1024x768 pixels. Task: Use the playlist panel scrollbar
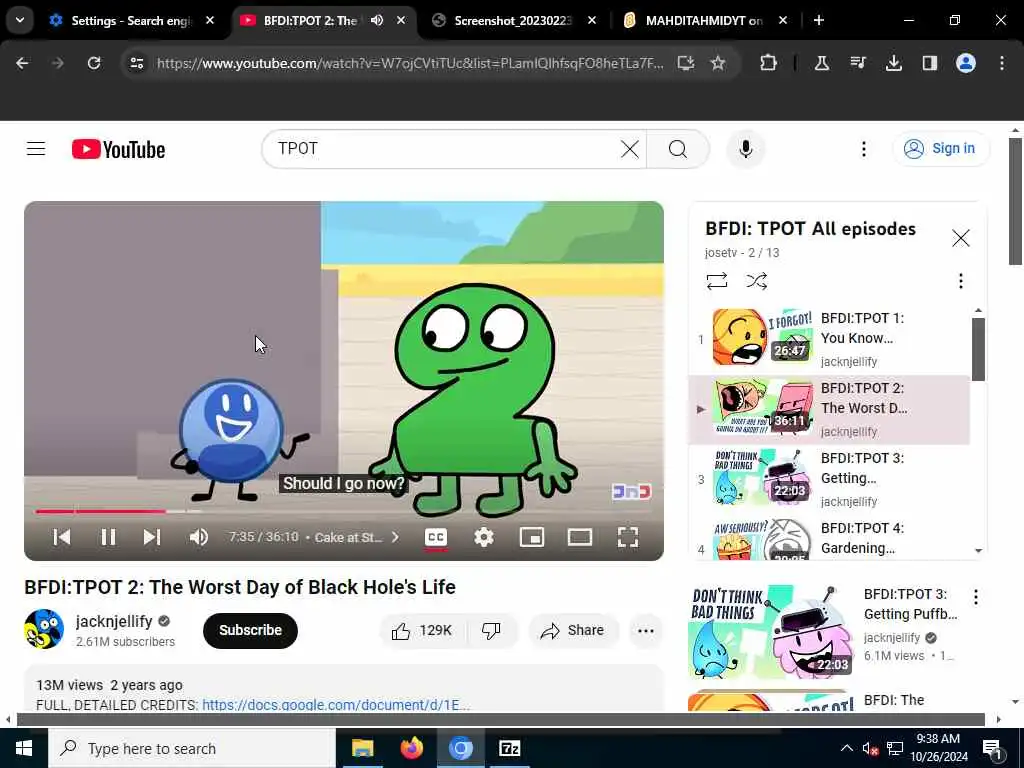[978, 349]
